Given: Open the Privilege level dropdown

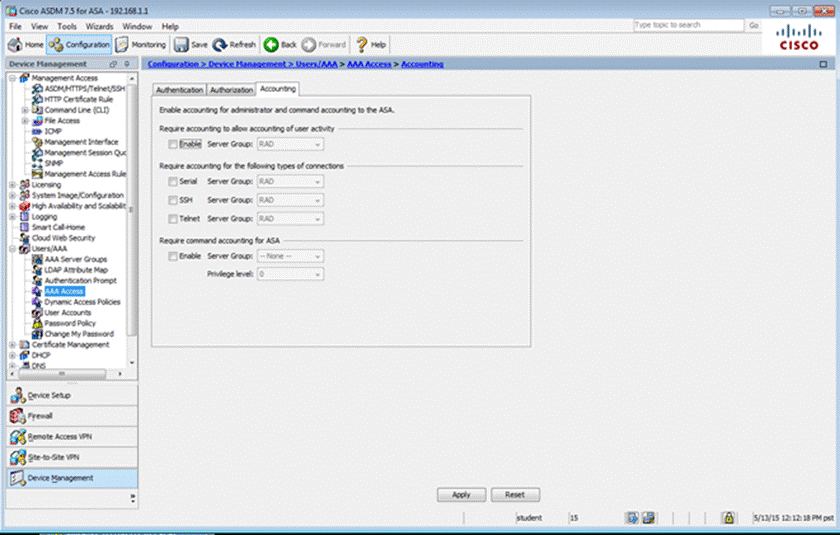Looking at the screenshot, I should (290, 273).
